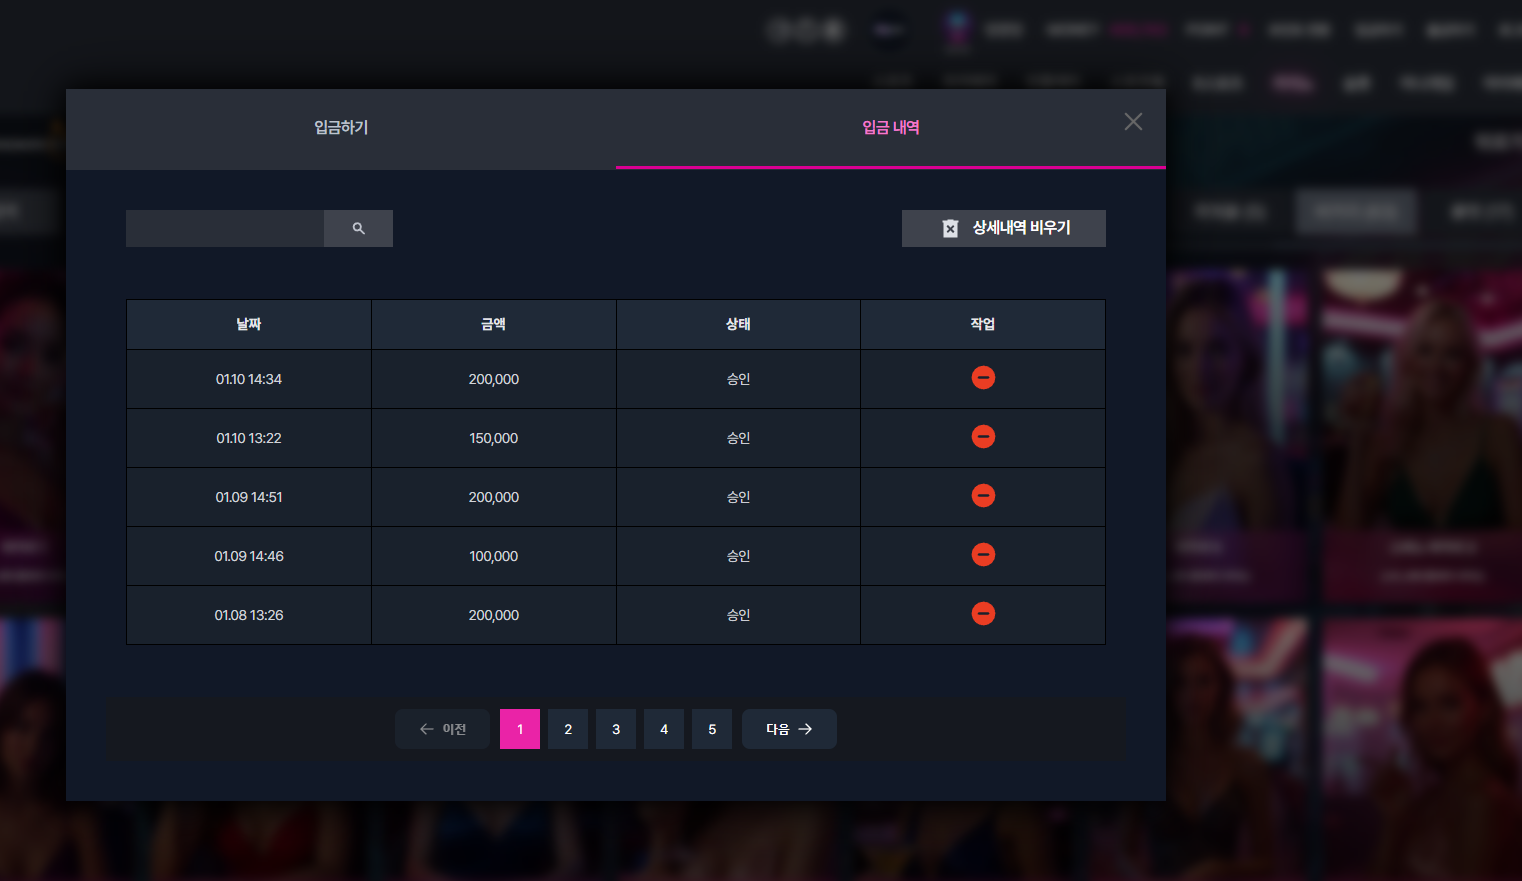The width and height of the screenshot is (1522, 881).
Task: Remove the 01.08 13:26 deposit record
Action: [x=983, y=613]
